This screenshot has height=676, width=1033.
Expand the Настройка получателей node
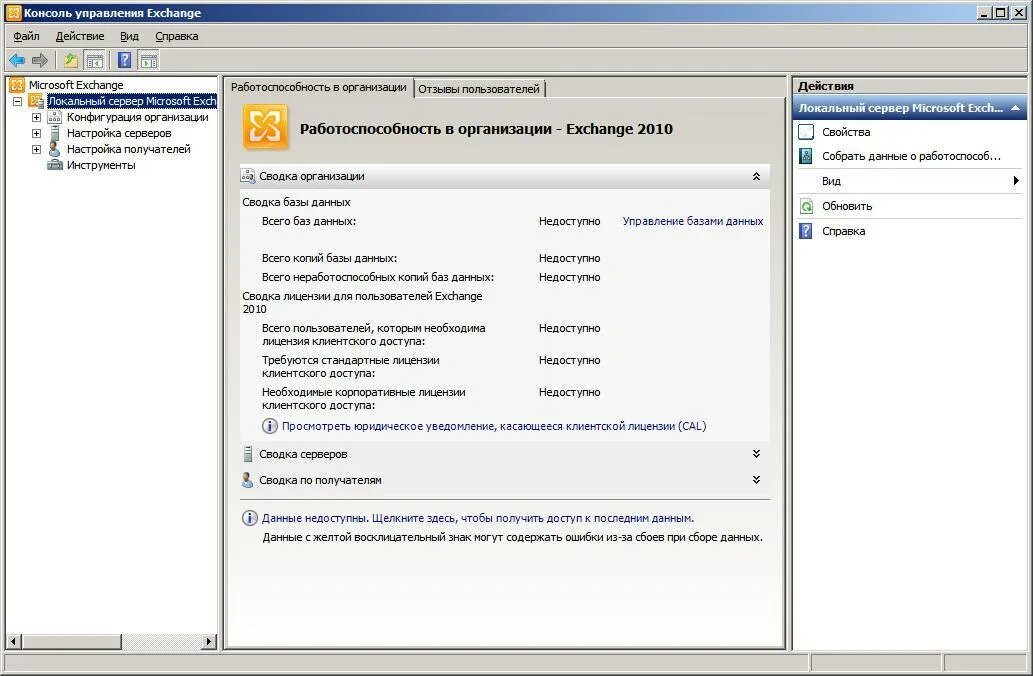(x=37, y=149)
